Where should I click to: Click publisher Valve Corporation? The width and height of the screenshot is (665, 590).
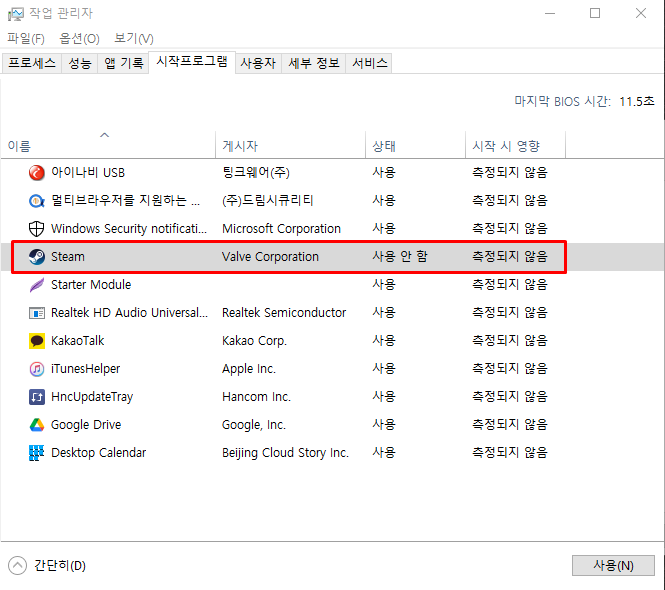(x=270, y=257)
